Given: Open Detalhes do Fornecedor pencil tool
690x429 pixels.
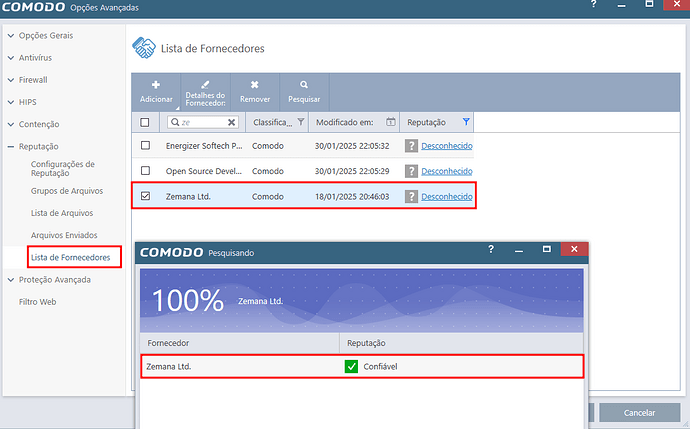Looking at the screenshot, I should [206, 86].
